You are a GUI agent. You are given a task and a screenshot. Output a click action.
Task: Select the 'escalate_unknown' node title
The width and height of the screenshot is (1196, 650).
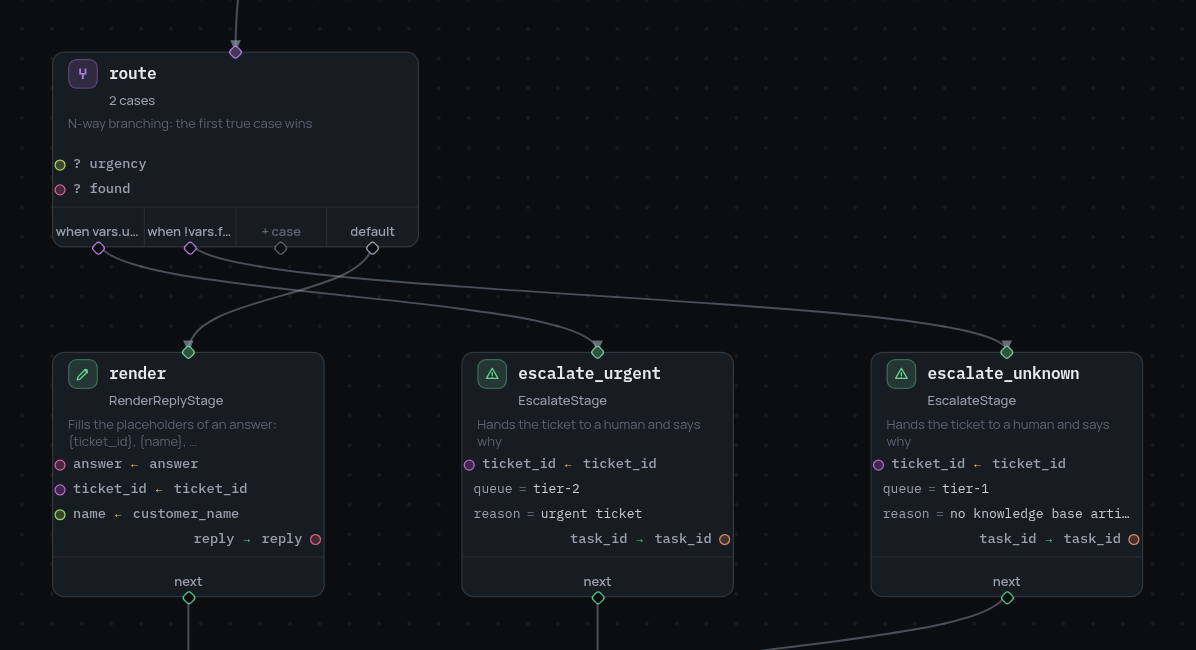[1003, 373]
